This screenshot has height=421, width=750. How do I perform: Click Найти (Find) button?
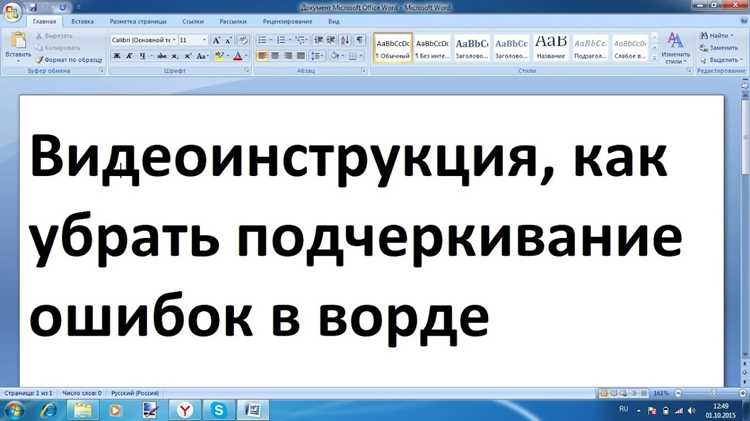[716, 35]
